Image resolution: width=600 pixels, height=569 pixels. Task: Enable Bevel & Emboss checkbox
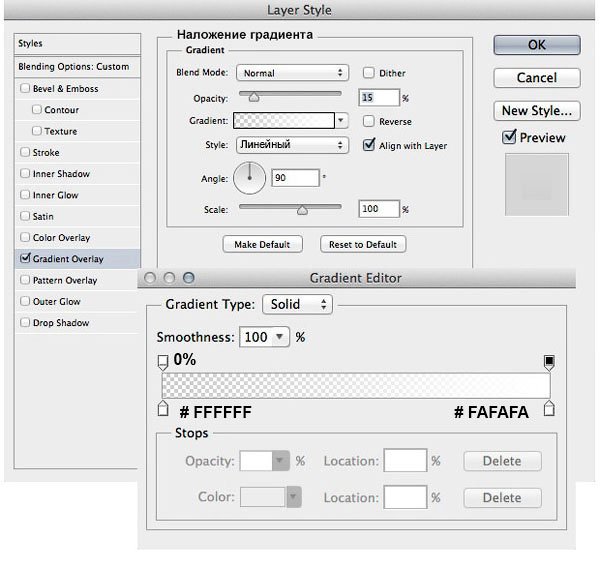point(25,88)
